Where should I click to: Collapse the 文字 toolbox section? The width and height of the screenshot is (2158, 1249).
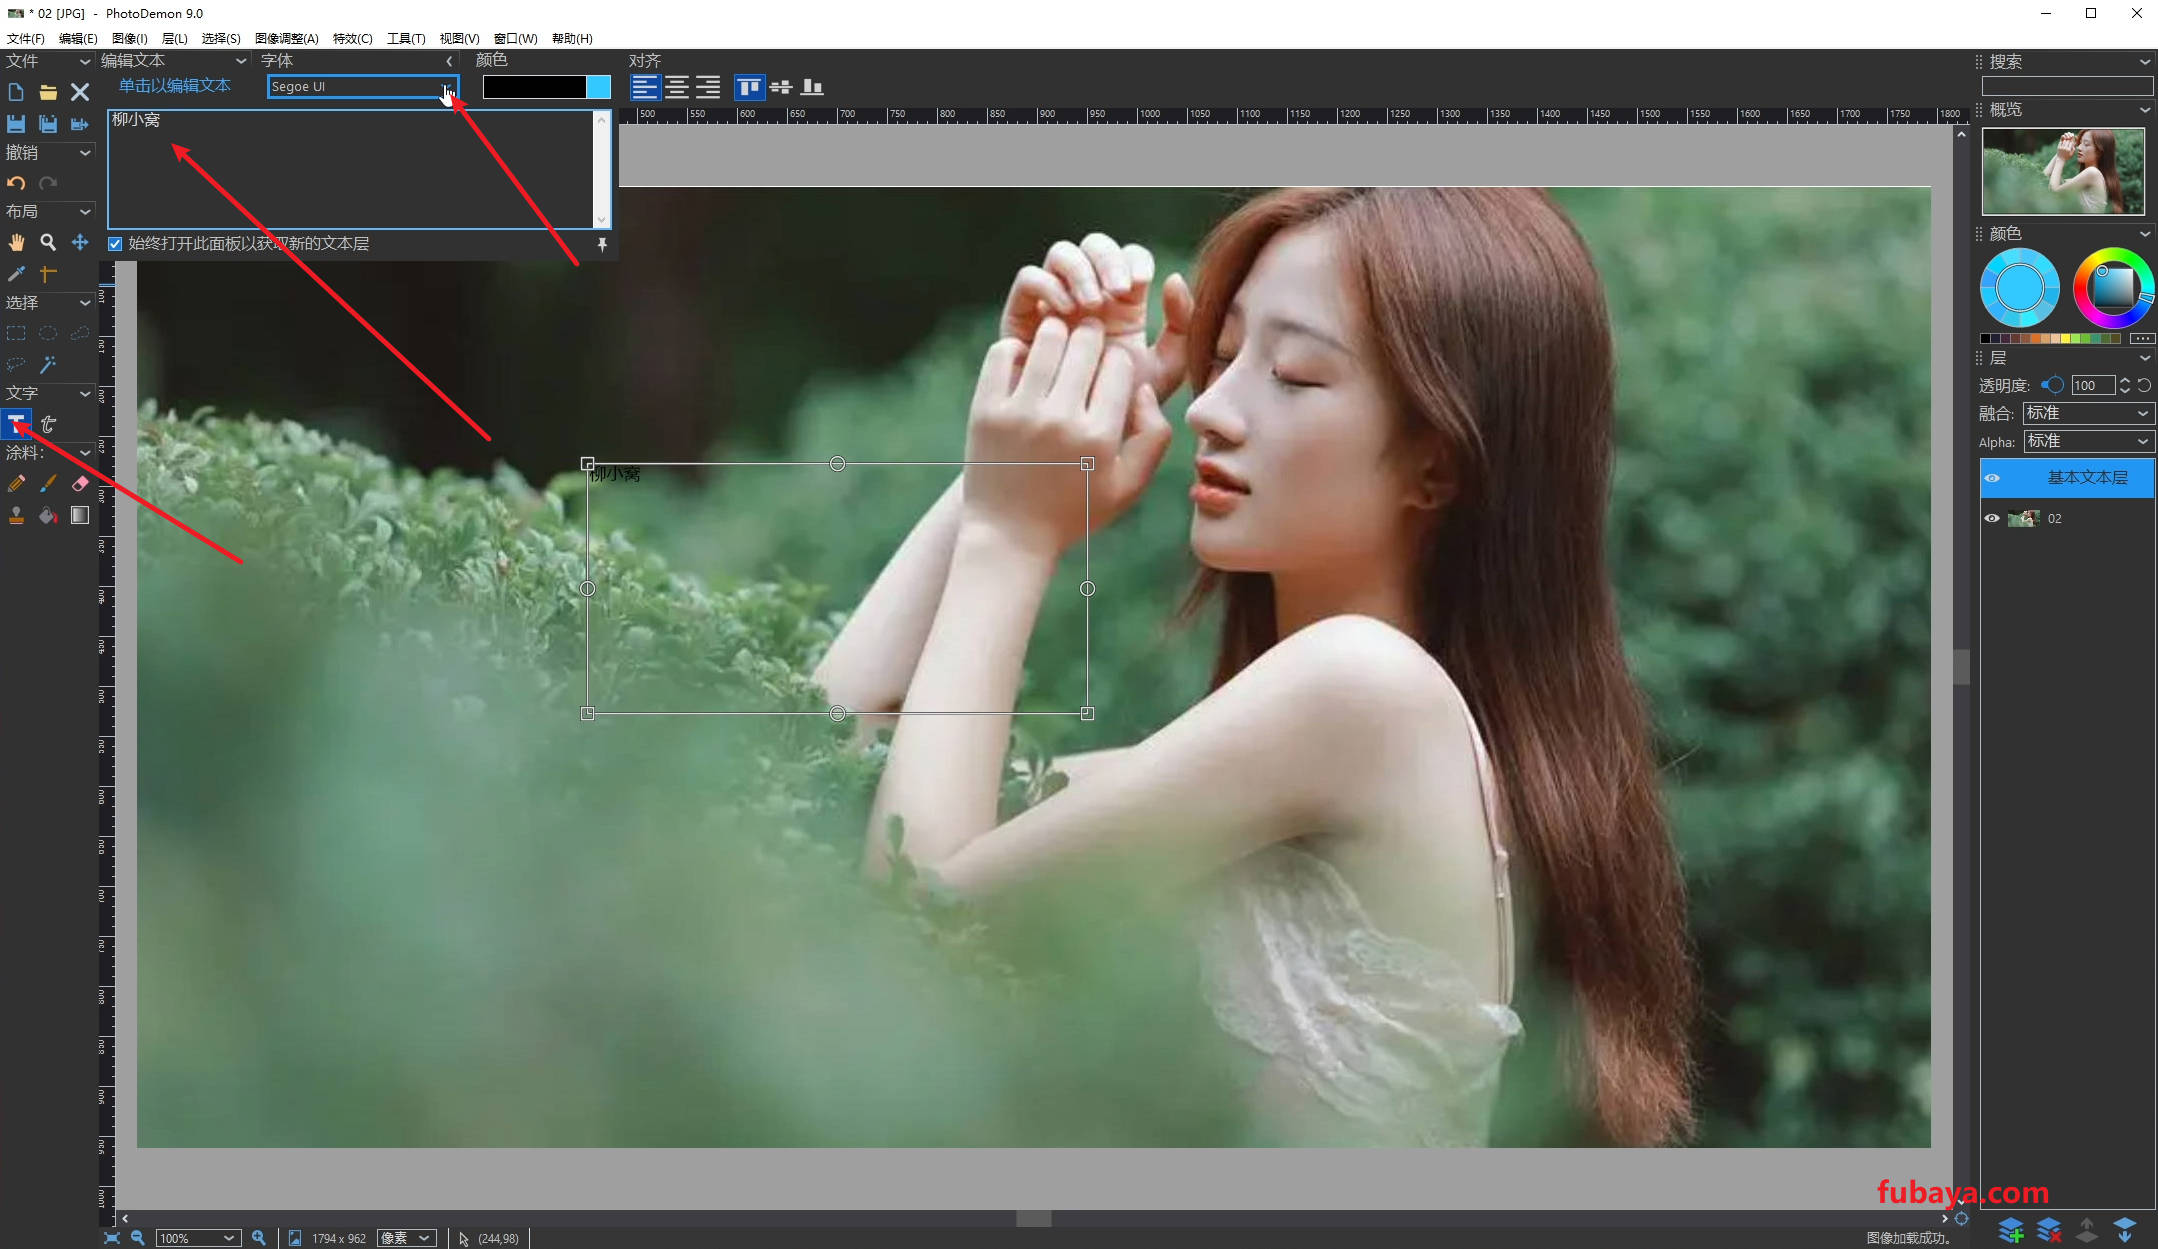point(84,394)
